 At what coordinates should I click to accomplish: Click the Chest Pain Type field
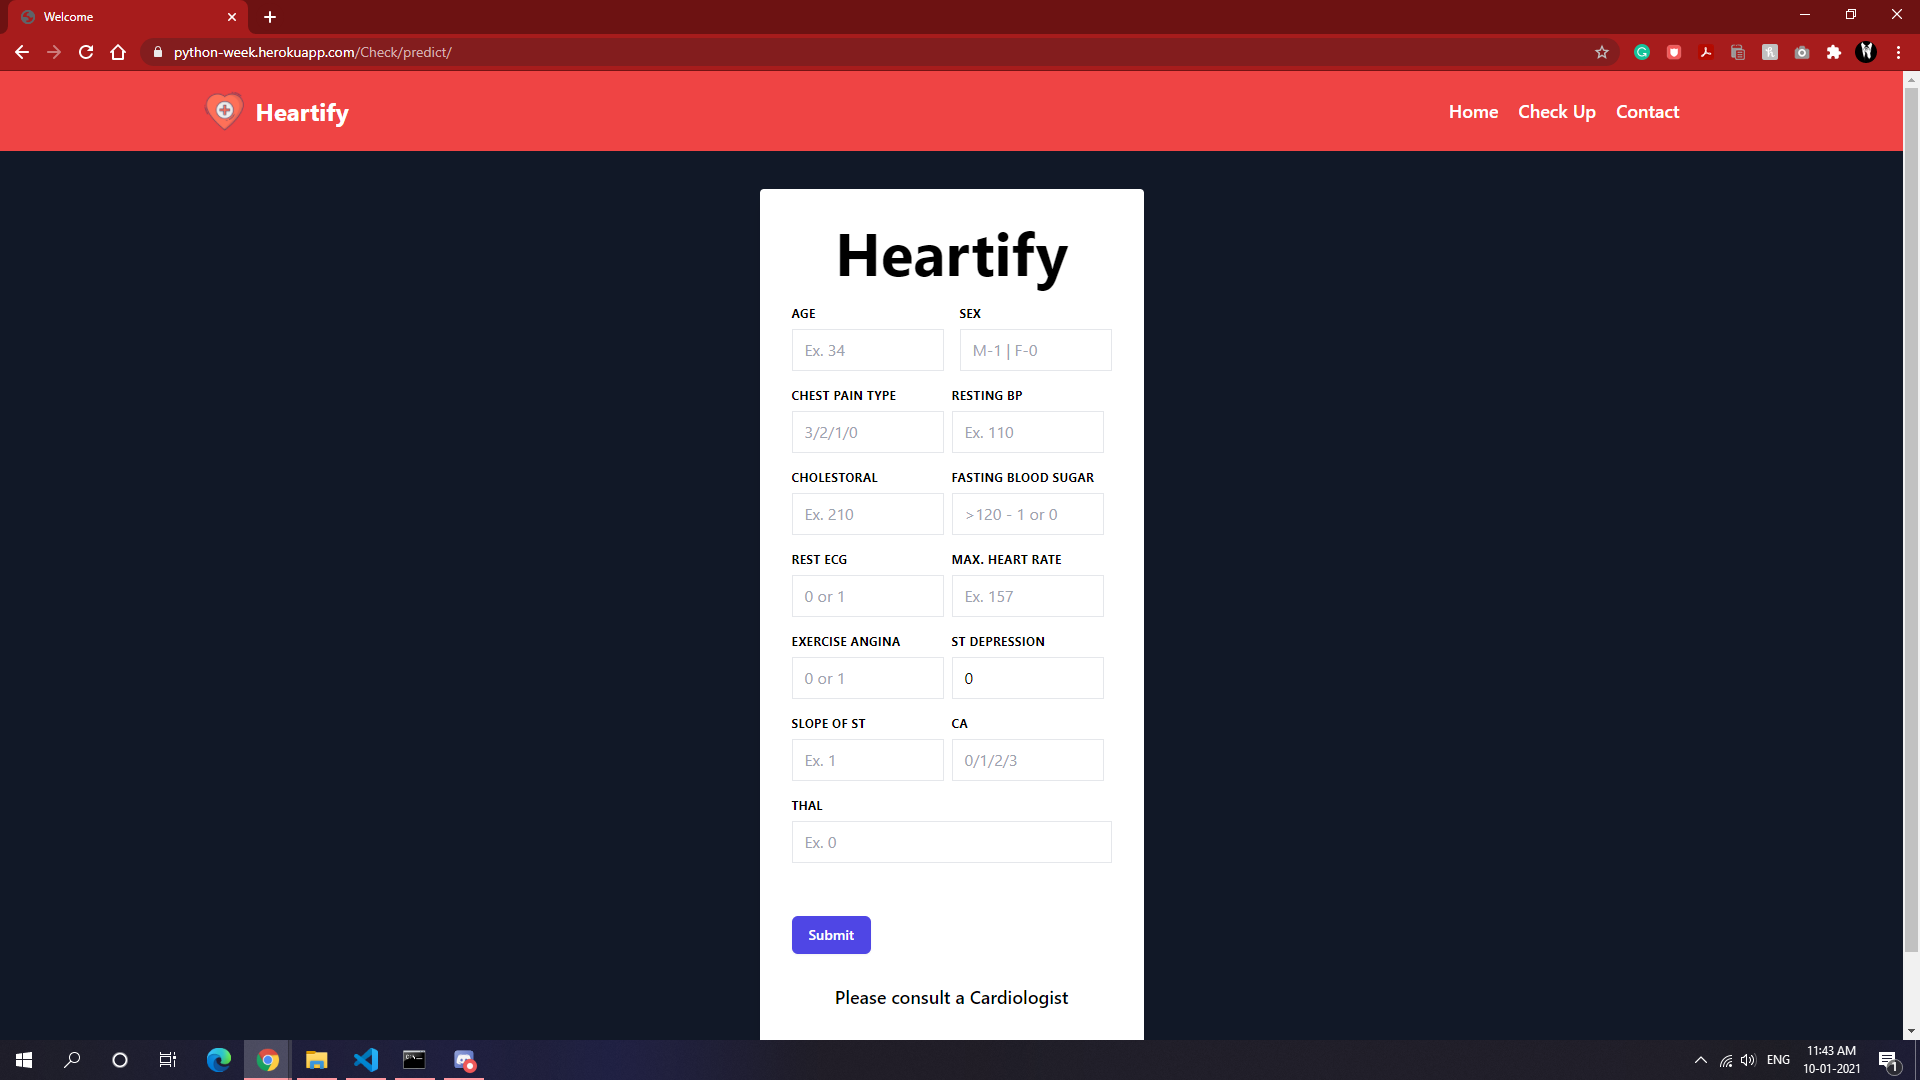pyautogui.click(x=867, y=433)
